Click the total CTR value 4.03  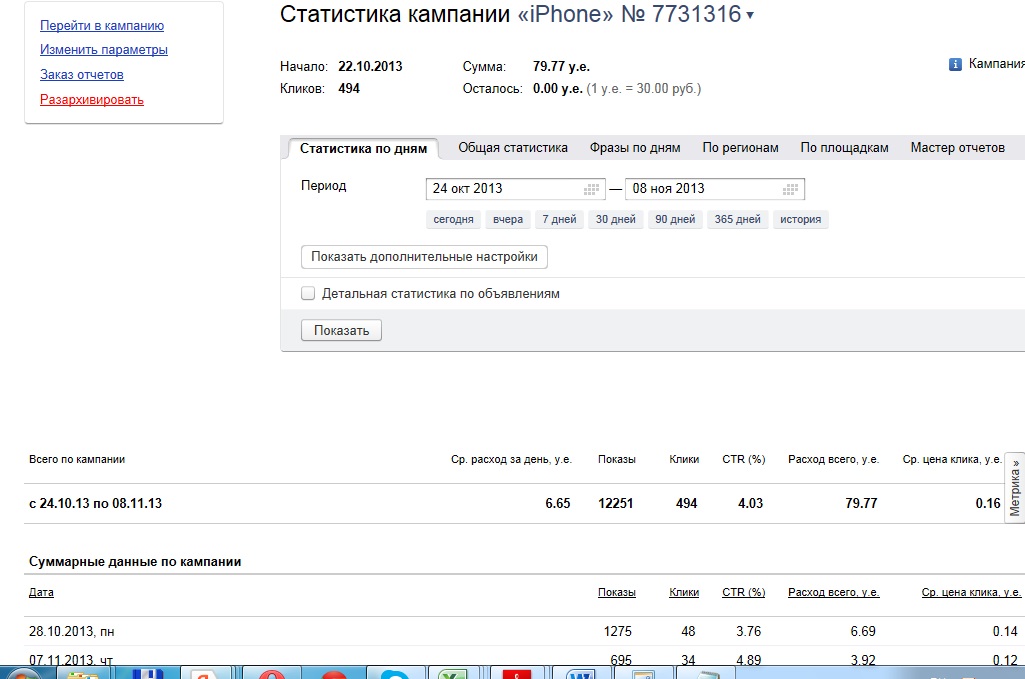pyautogui.click(x=750, y=503)
